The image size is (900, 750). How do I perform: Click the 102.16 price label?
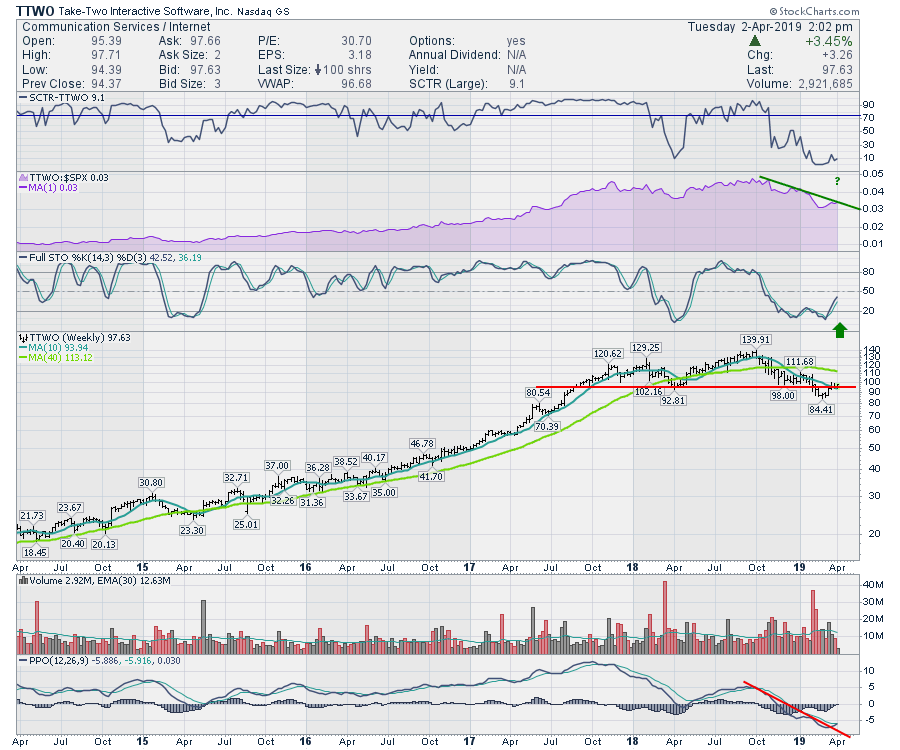tap(648, 392)
